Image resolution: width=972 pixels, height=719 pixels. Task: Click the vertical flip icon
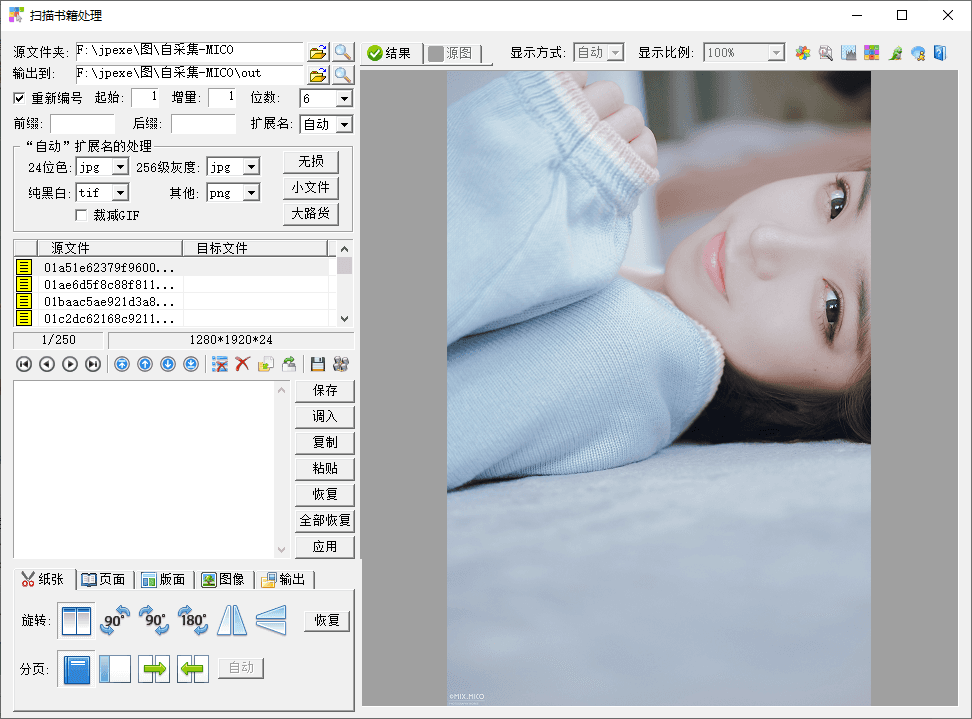click(270, 621)
